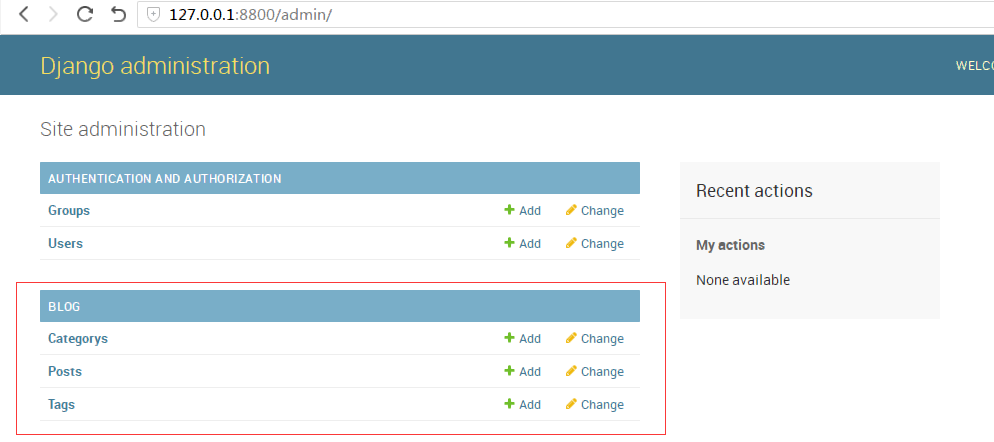Click the pencil icon for Tags
This screenshot has width=994, height=442.
coord(571,404)
